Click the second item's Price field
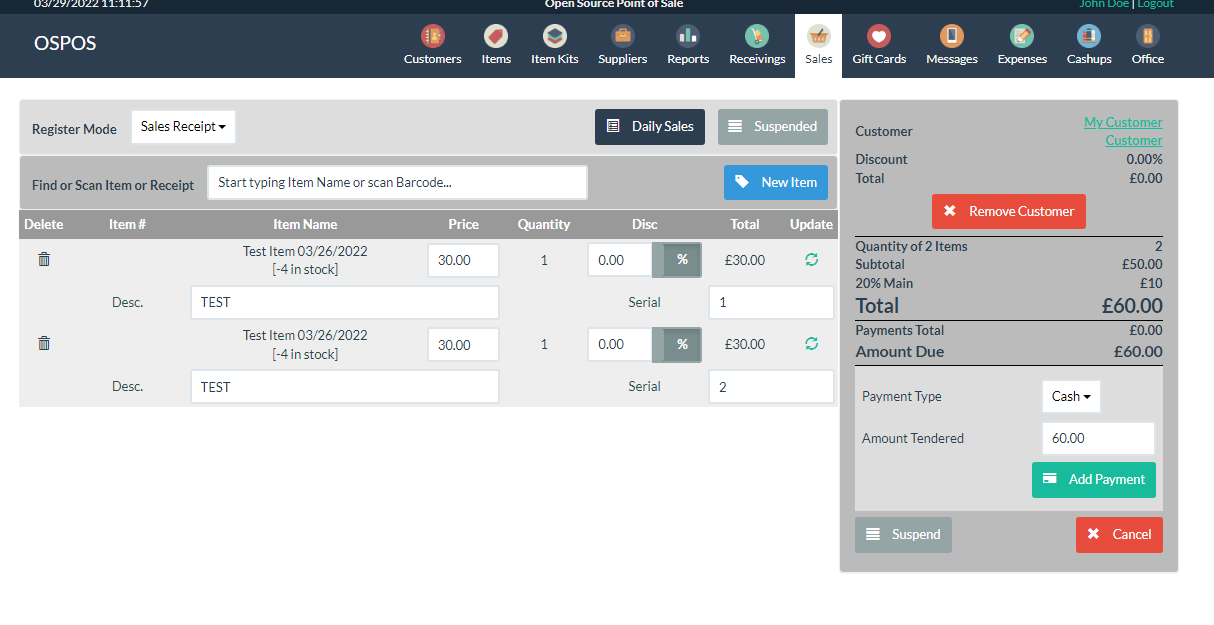The width and height of the screenshot is (1214, 625). 463,344
